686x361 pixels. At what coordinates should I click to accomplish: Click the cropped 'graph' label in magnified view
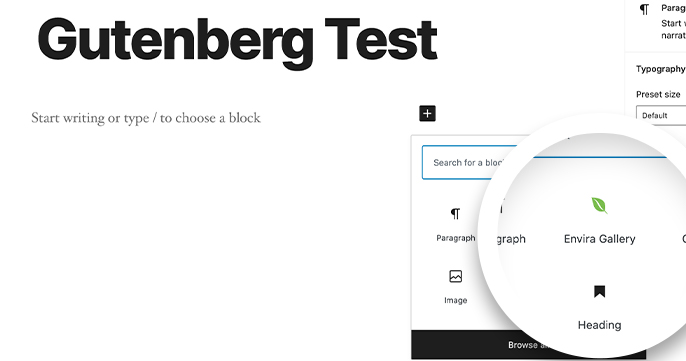click(x=511, y=239)
